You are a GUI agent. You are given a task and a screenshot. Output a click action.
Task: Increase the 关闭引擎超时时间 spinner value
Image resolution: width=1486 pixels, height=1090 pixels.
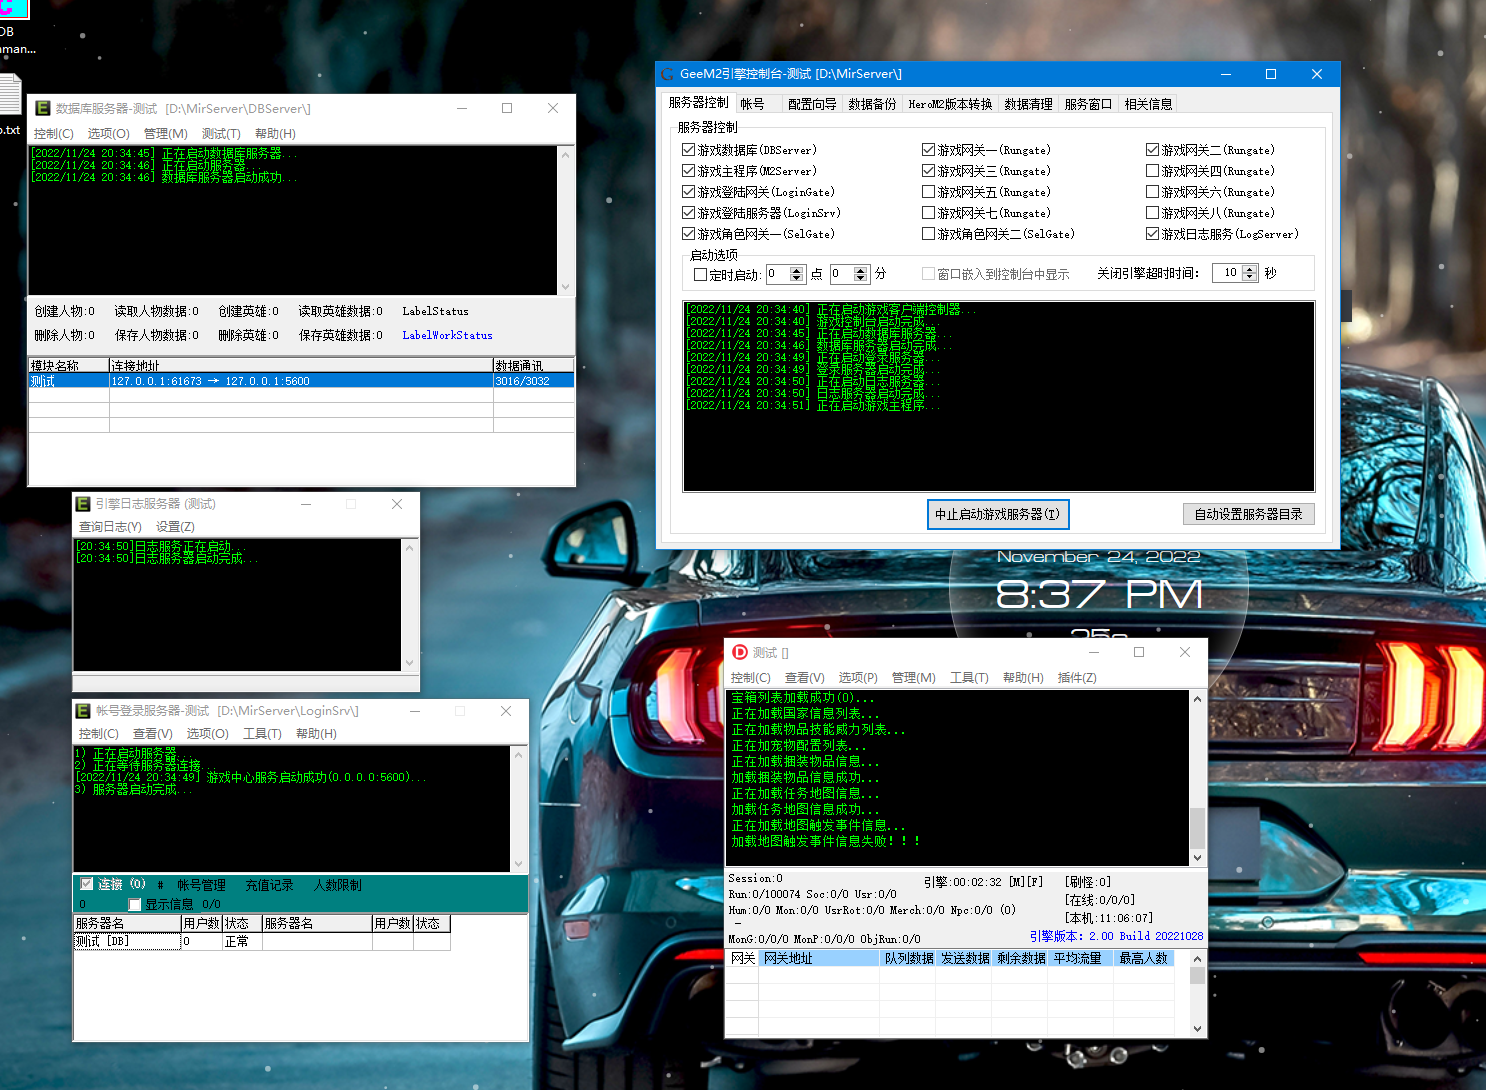[1249, 269]
